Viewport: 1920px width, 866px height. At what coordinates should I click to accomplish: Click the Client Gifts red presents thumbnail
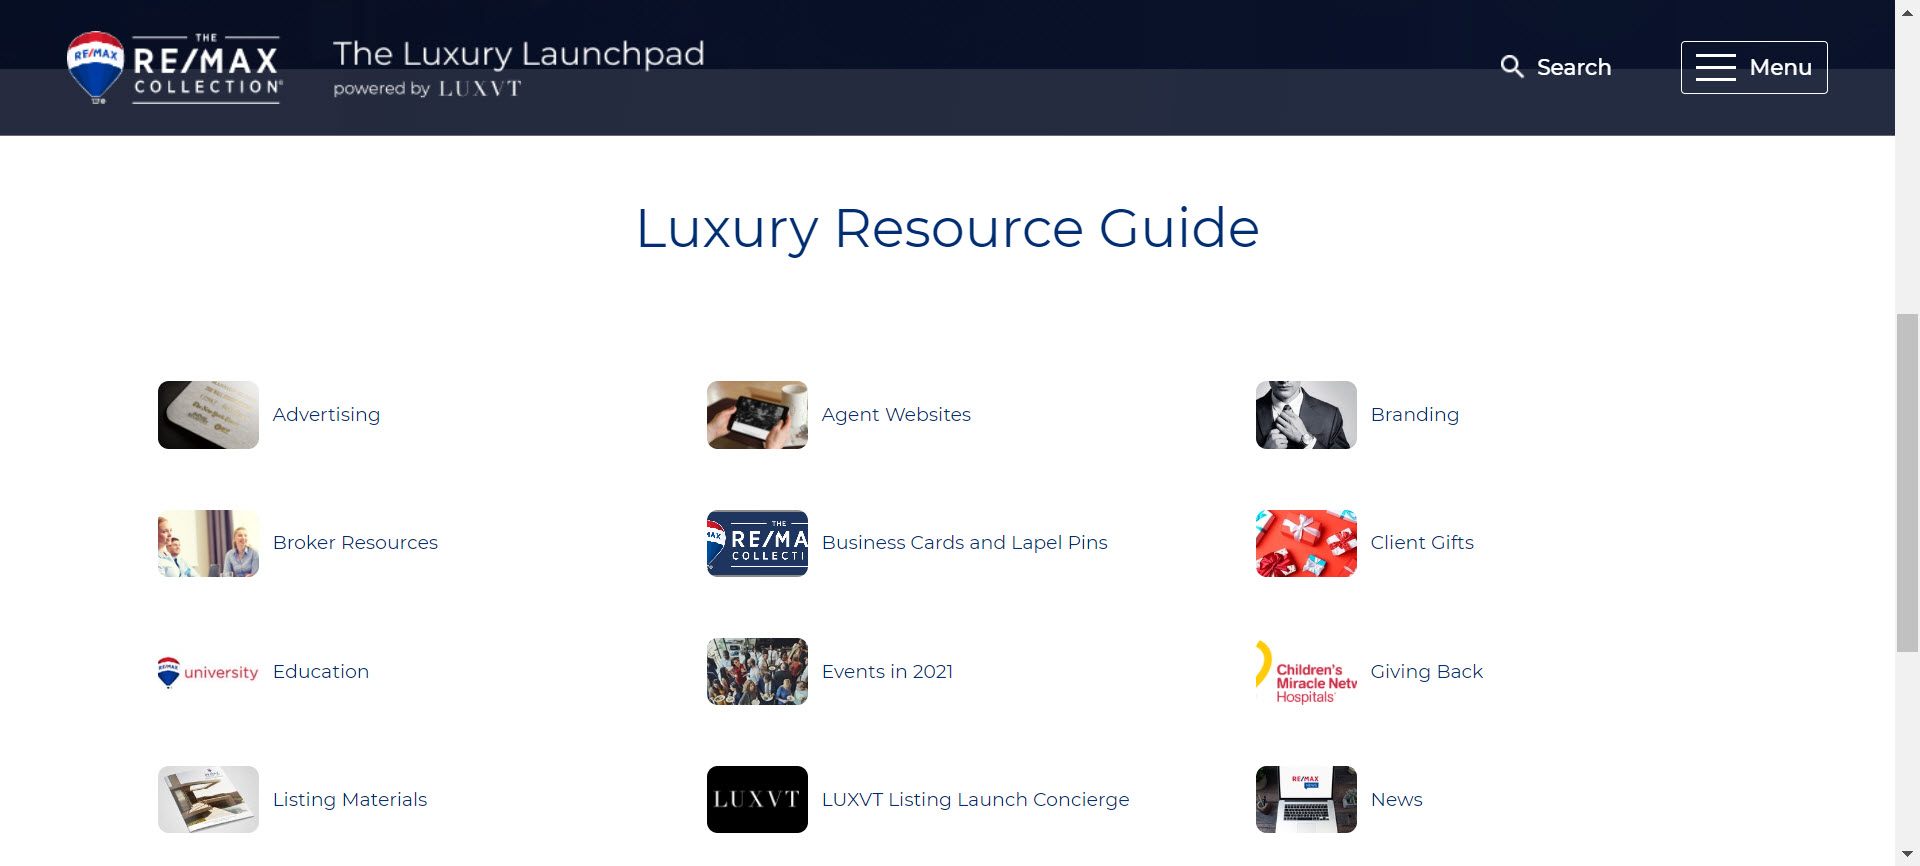1306,543
